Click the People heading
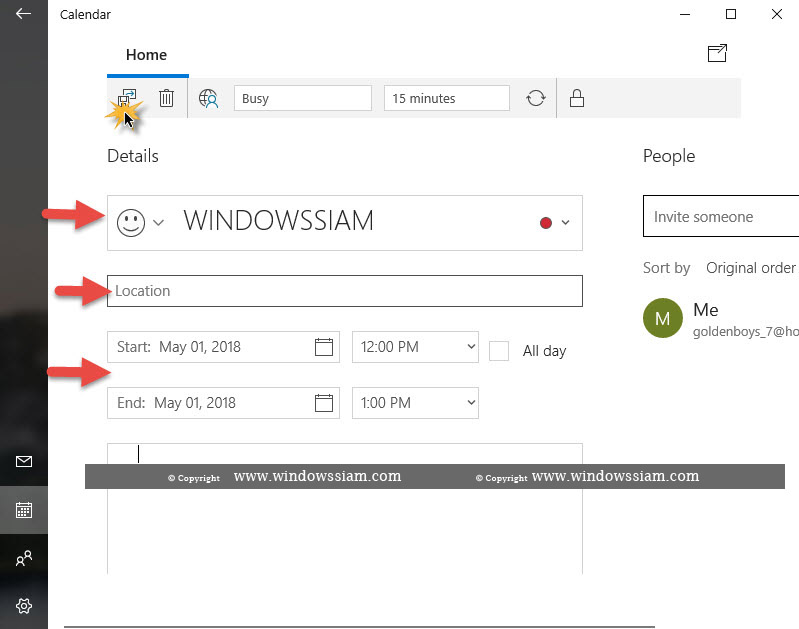Viewport: 799px width, 629px height. point(669,156)
